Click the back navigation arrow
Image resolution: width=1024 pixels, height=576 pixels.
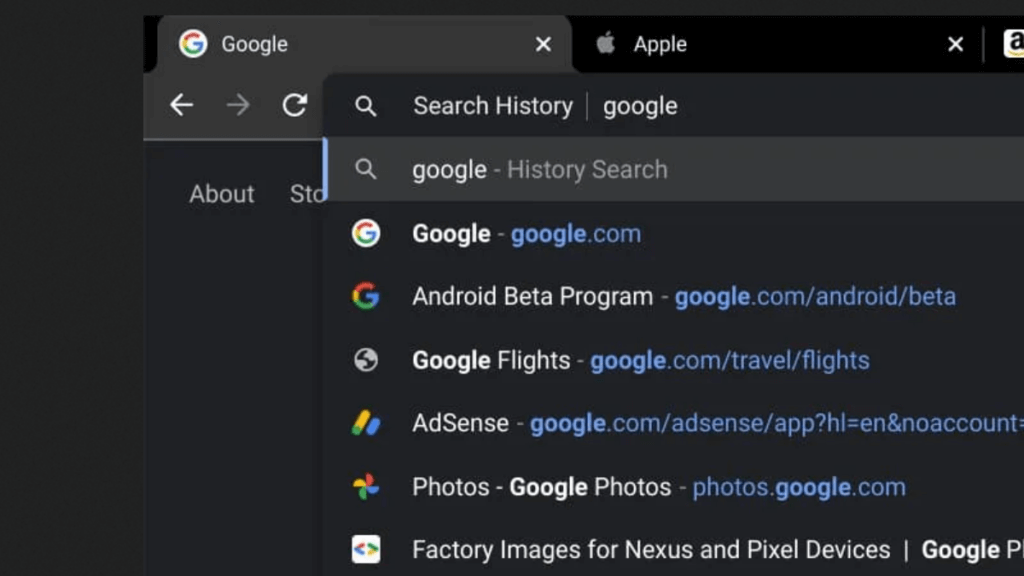(x=181, y=104)
